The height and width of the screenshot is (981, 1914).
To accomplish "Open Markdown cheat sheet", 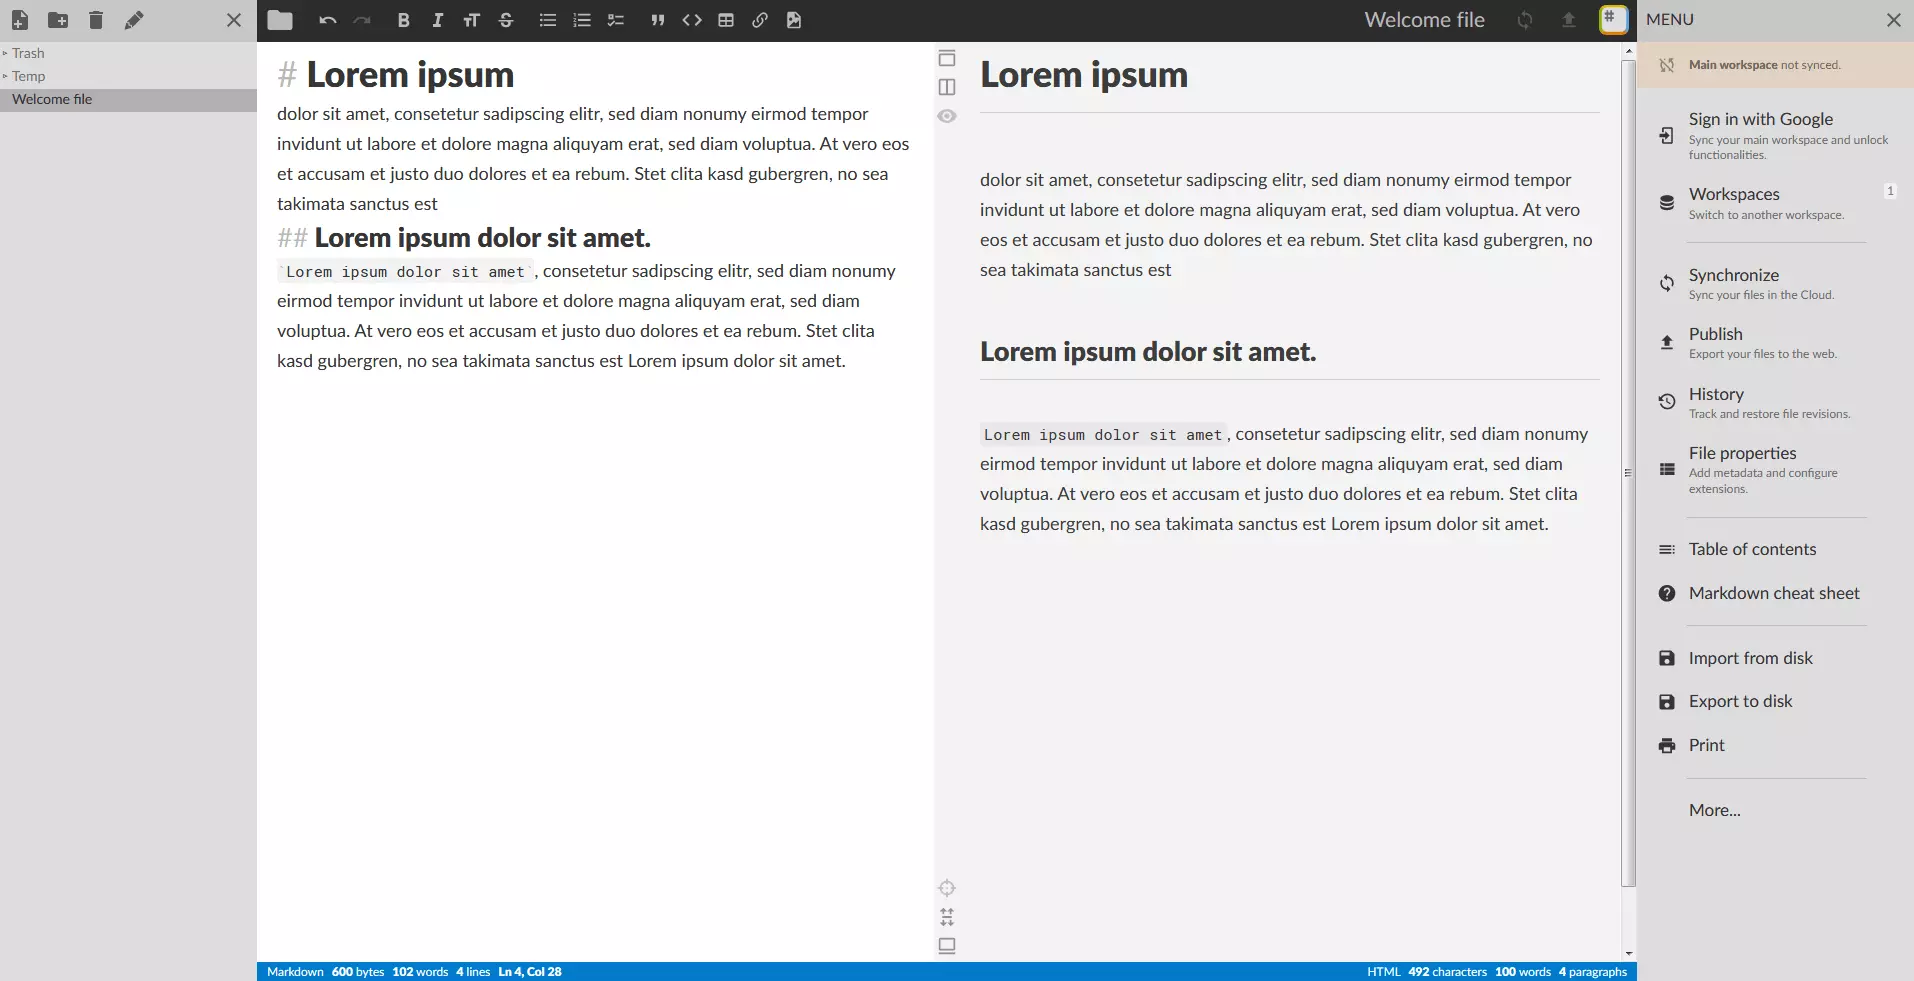I will click(x=1775, y=593).
